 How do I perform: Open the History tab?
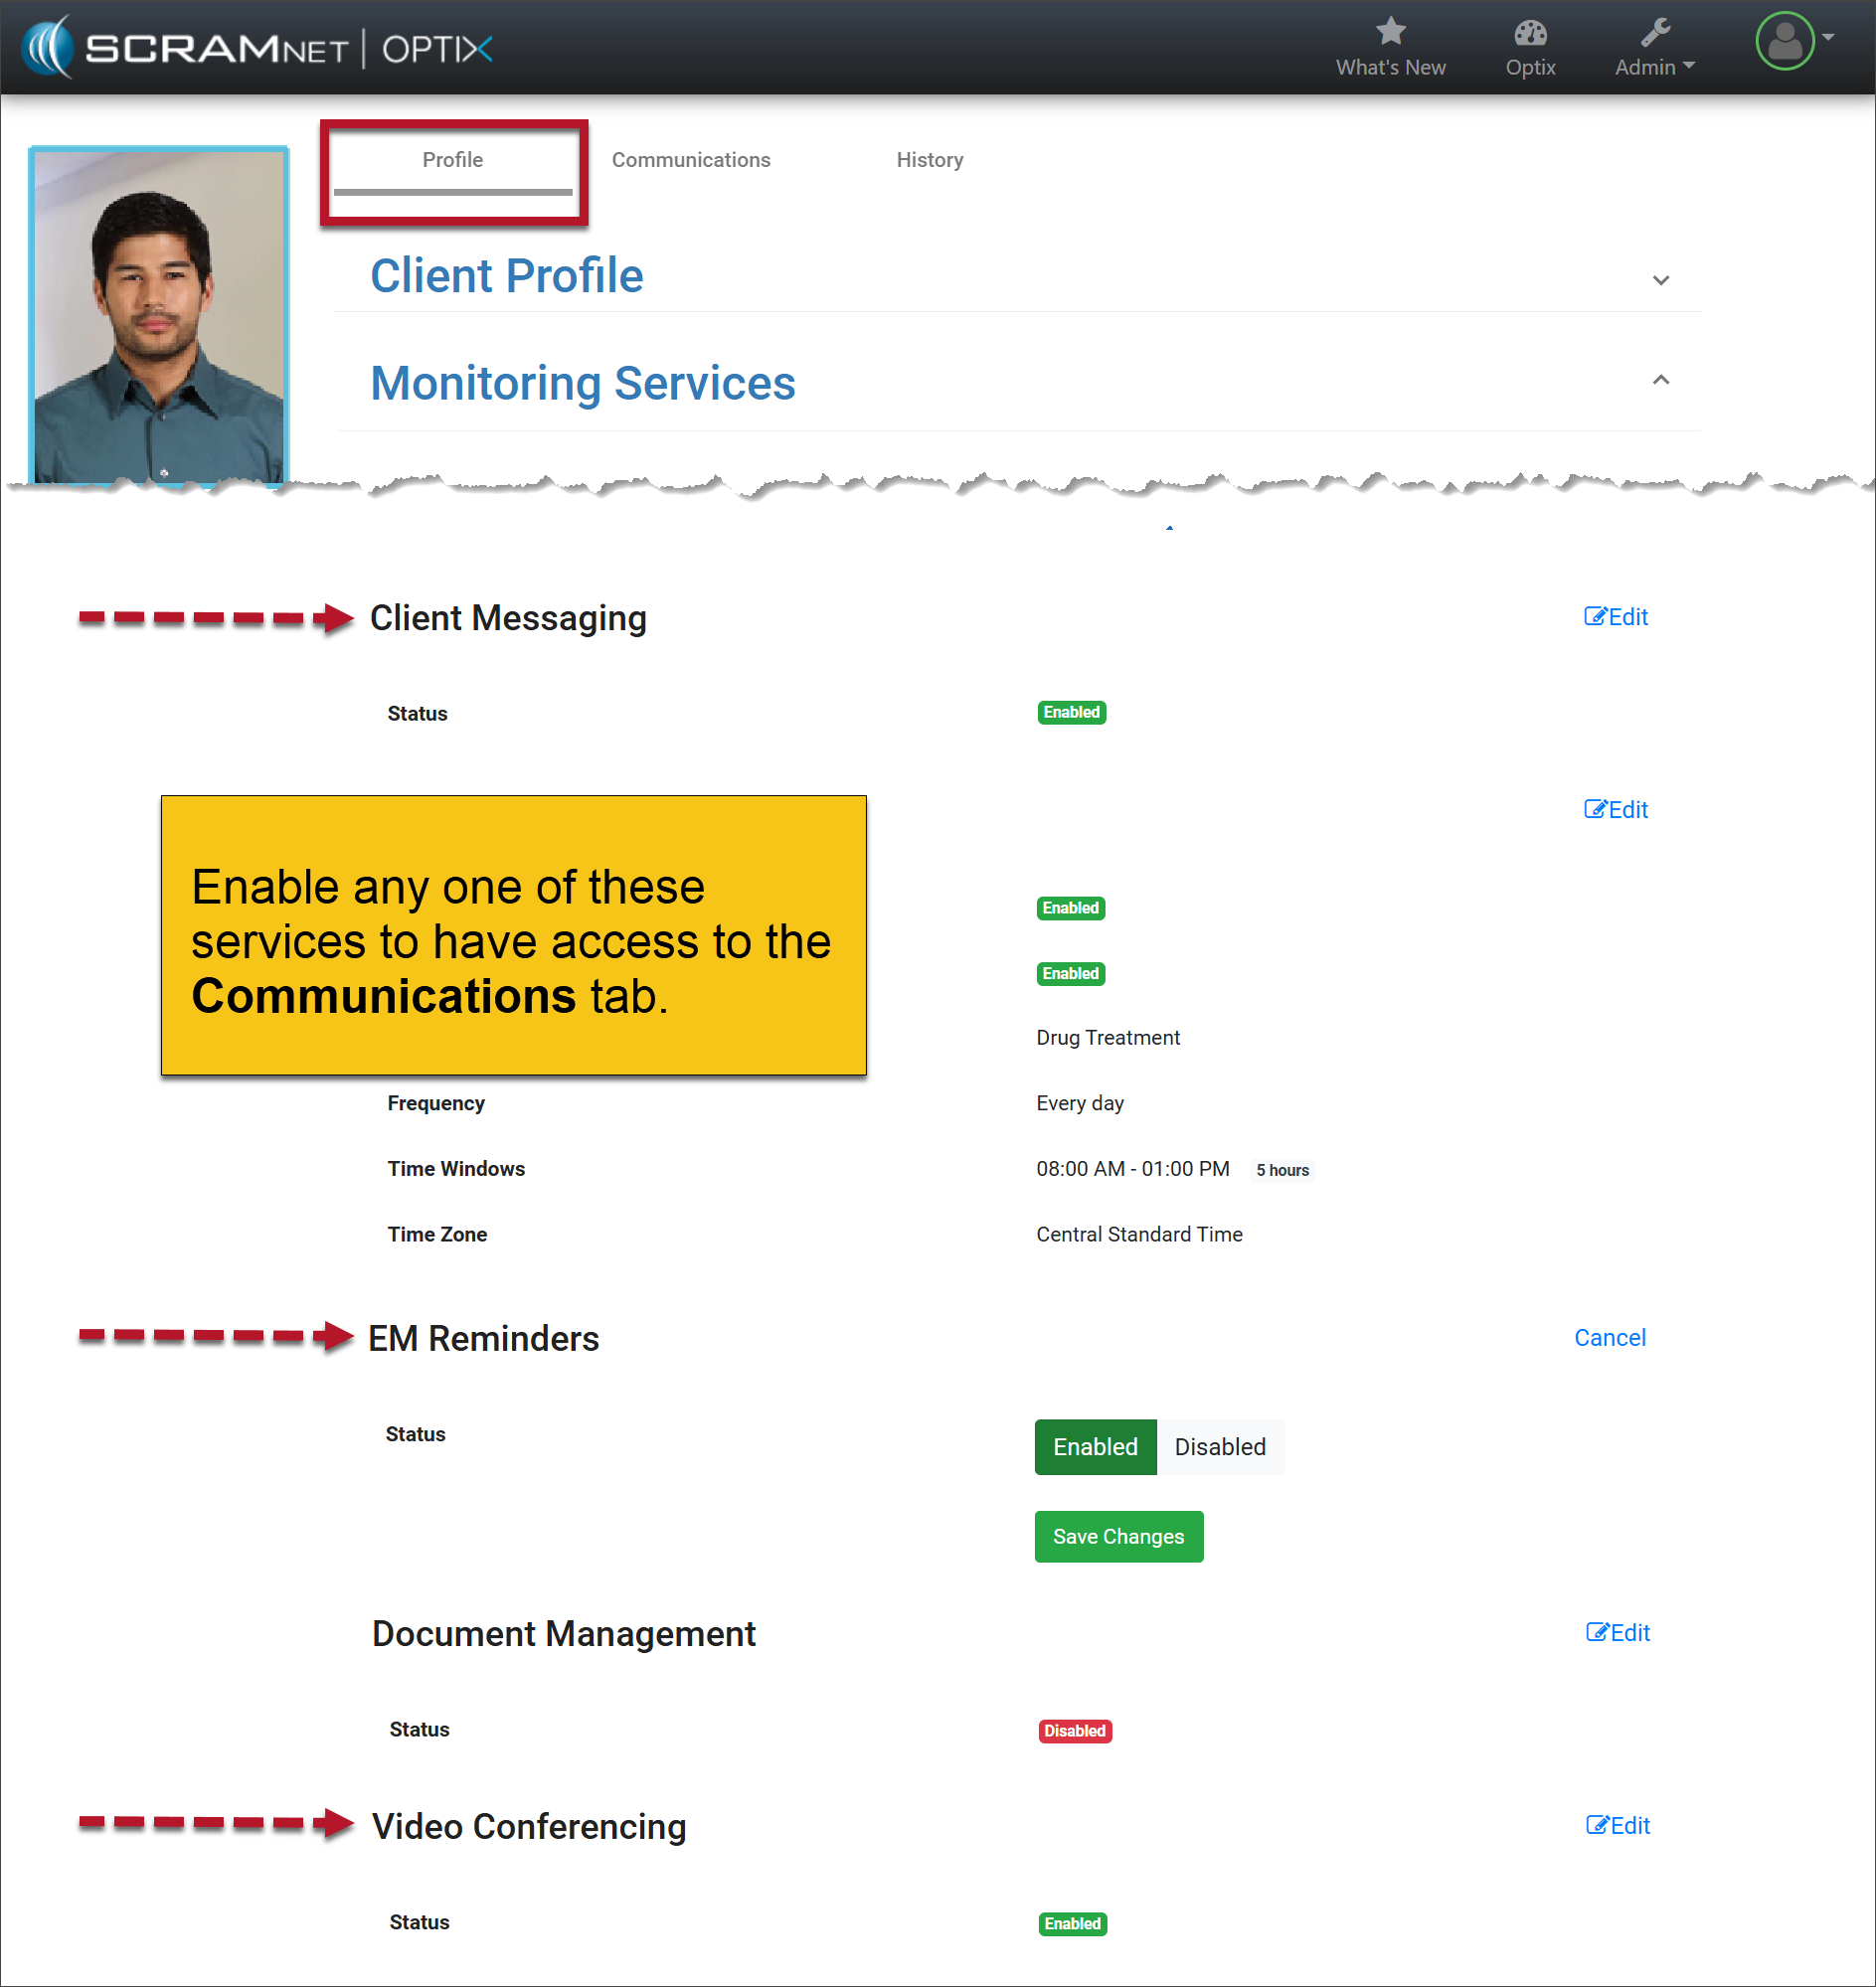coord(930,160)
